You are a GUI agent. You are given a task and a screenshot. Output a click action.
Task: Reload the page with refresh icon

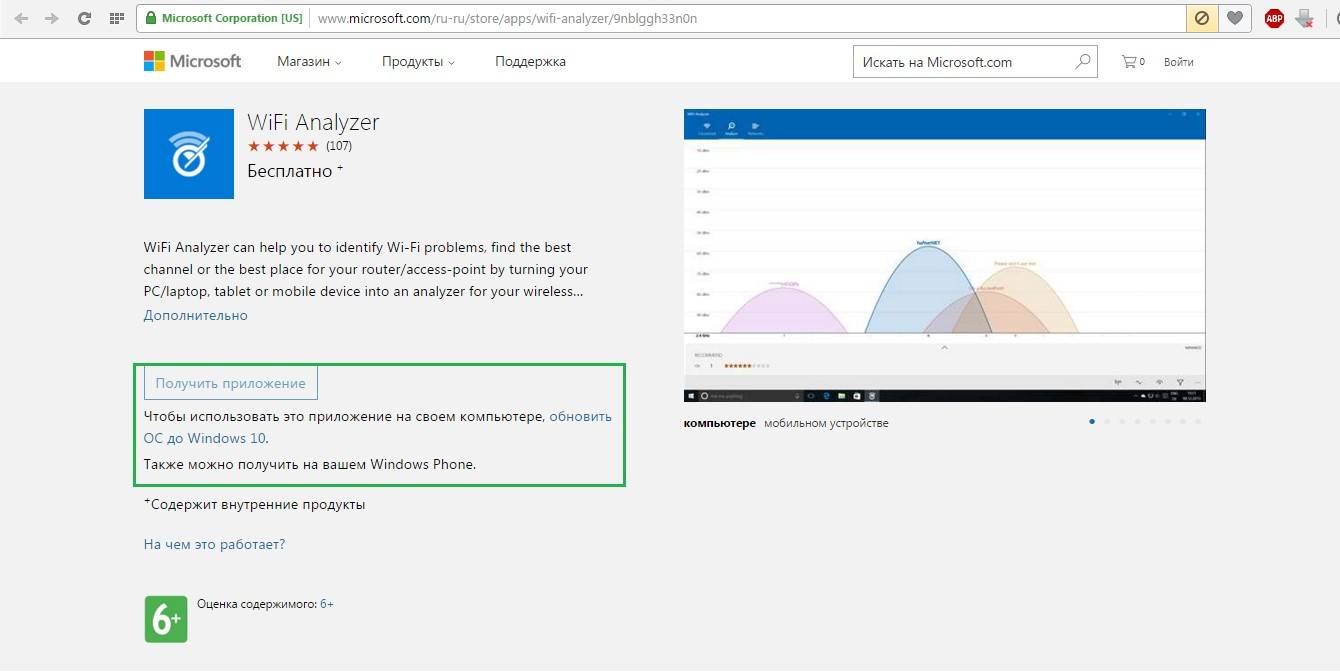tap(84, 18)
